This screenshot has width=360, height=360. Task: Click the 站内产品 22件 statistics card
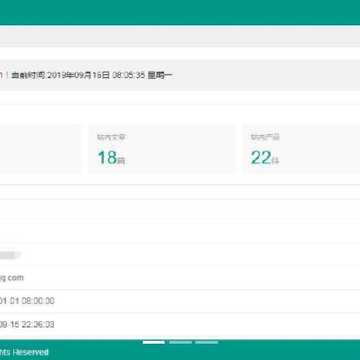pos(301,149)
